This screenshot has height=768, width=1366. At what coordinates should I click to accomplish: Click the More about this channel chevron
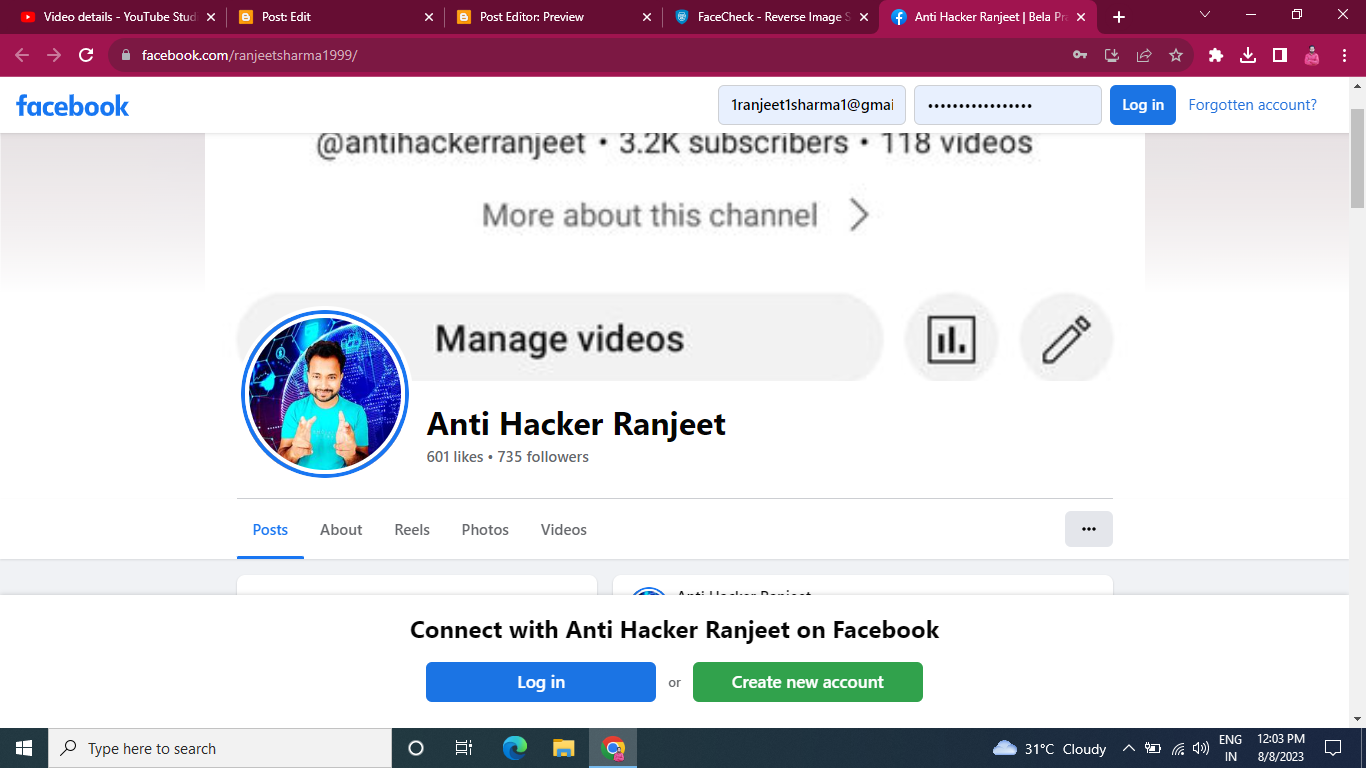(x=859, y=215)
